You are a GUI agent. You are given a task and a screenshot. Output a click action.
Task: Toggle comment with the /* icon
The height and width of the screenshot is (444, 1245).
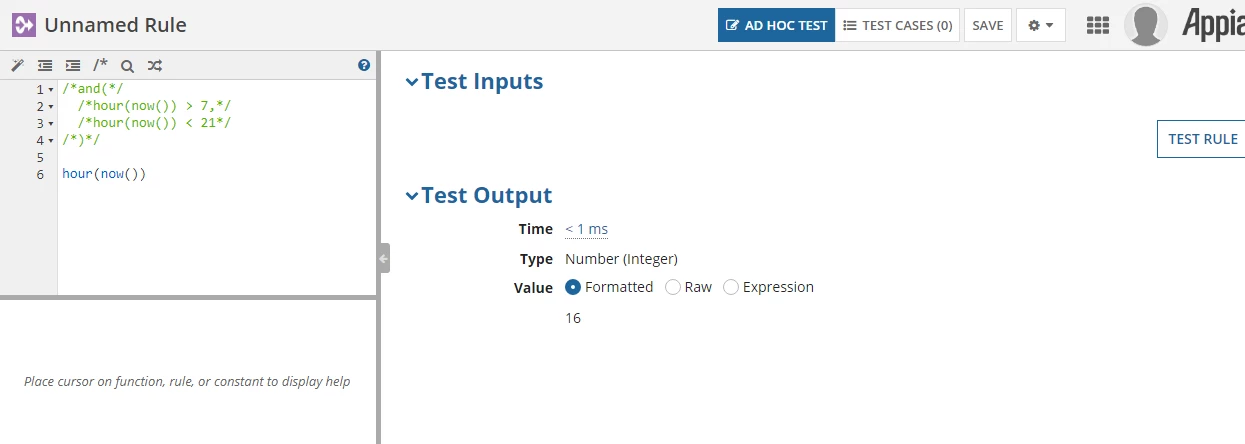100,65
